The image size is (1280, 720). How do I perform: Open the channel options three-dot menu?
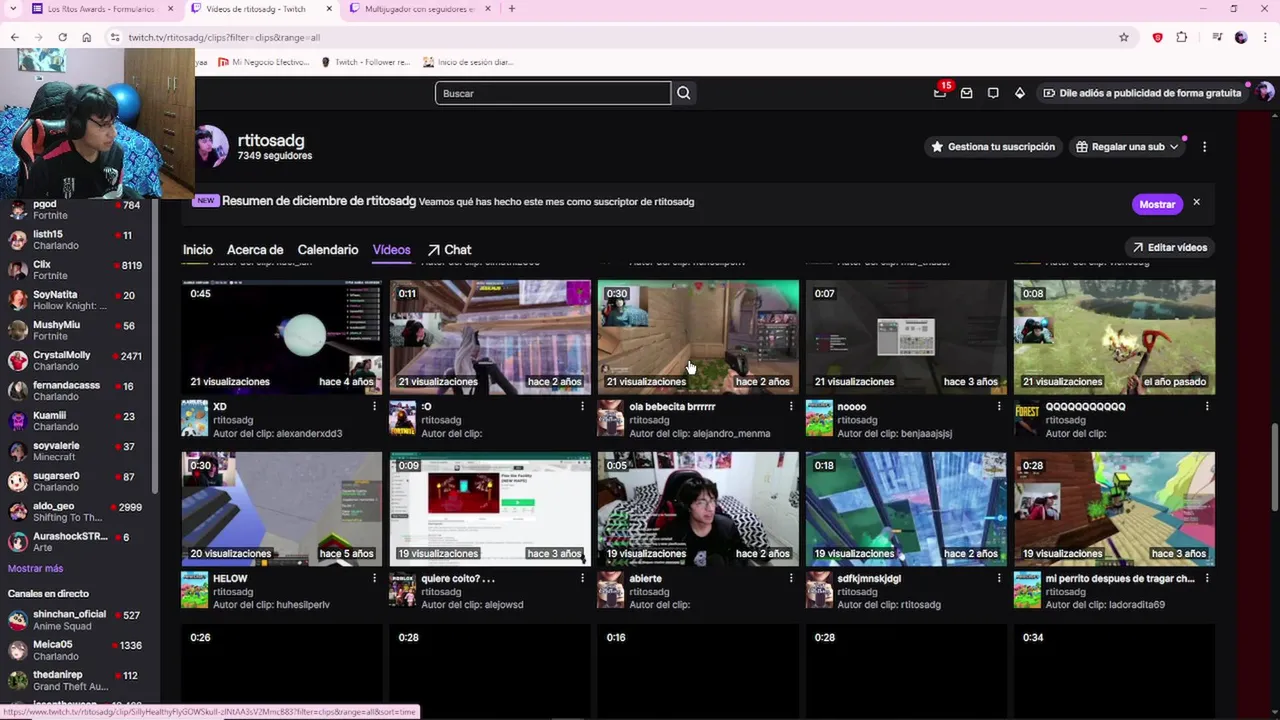coord(1204,147)
